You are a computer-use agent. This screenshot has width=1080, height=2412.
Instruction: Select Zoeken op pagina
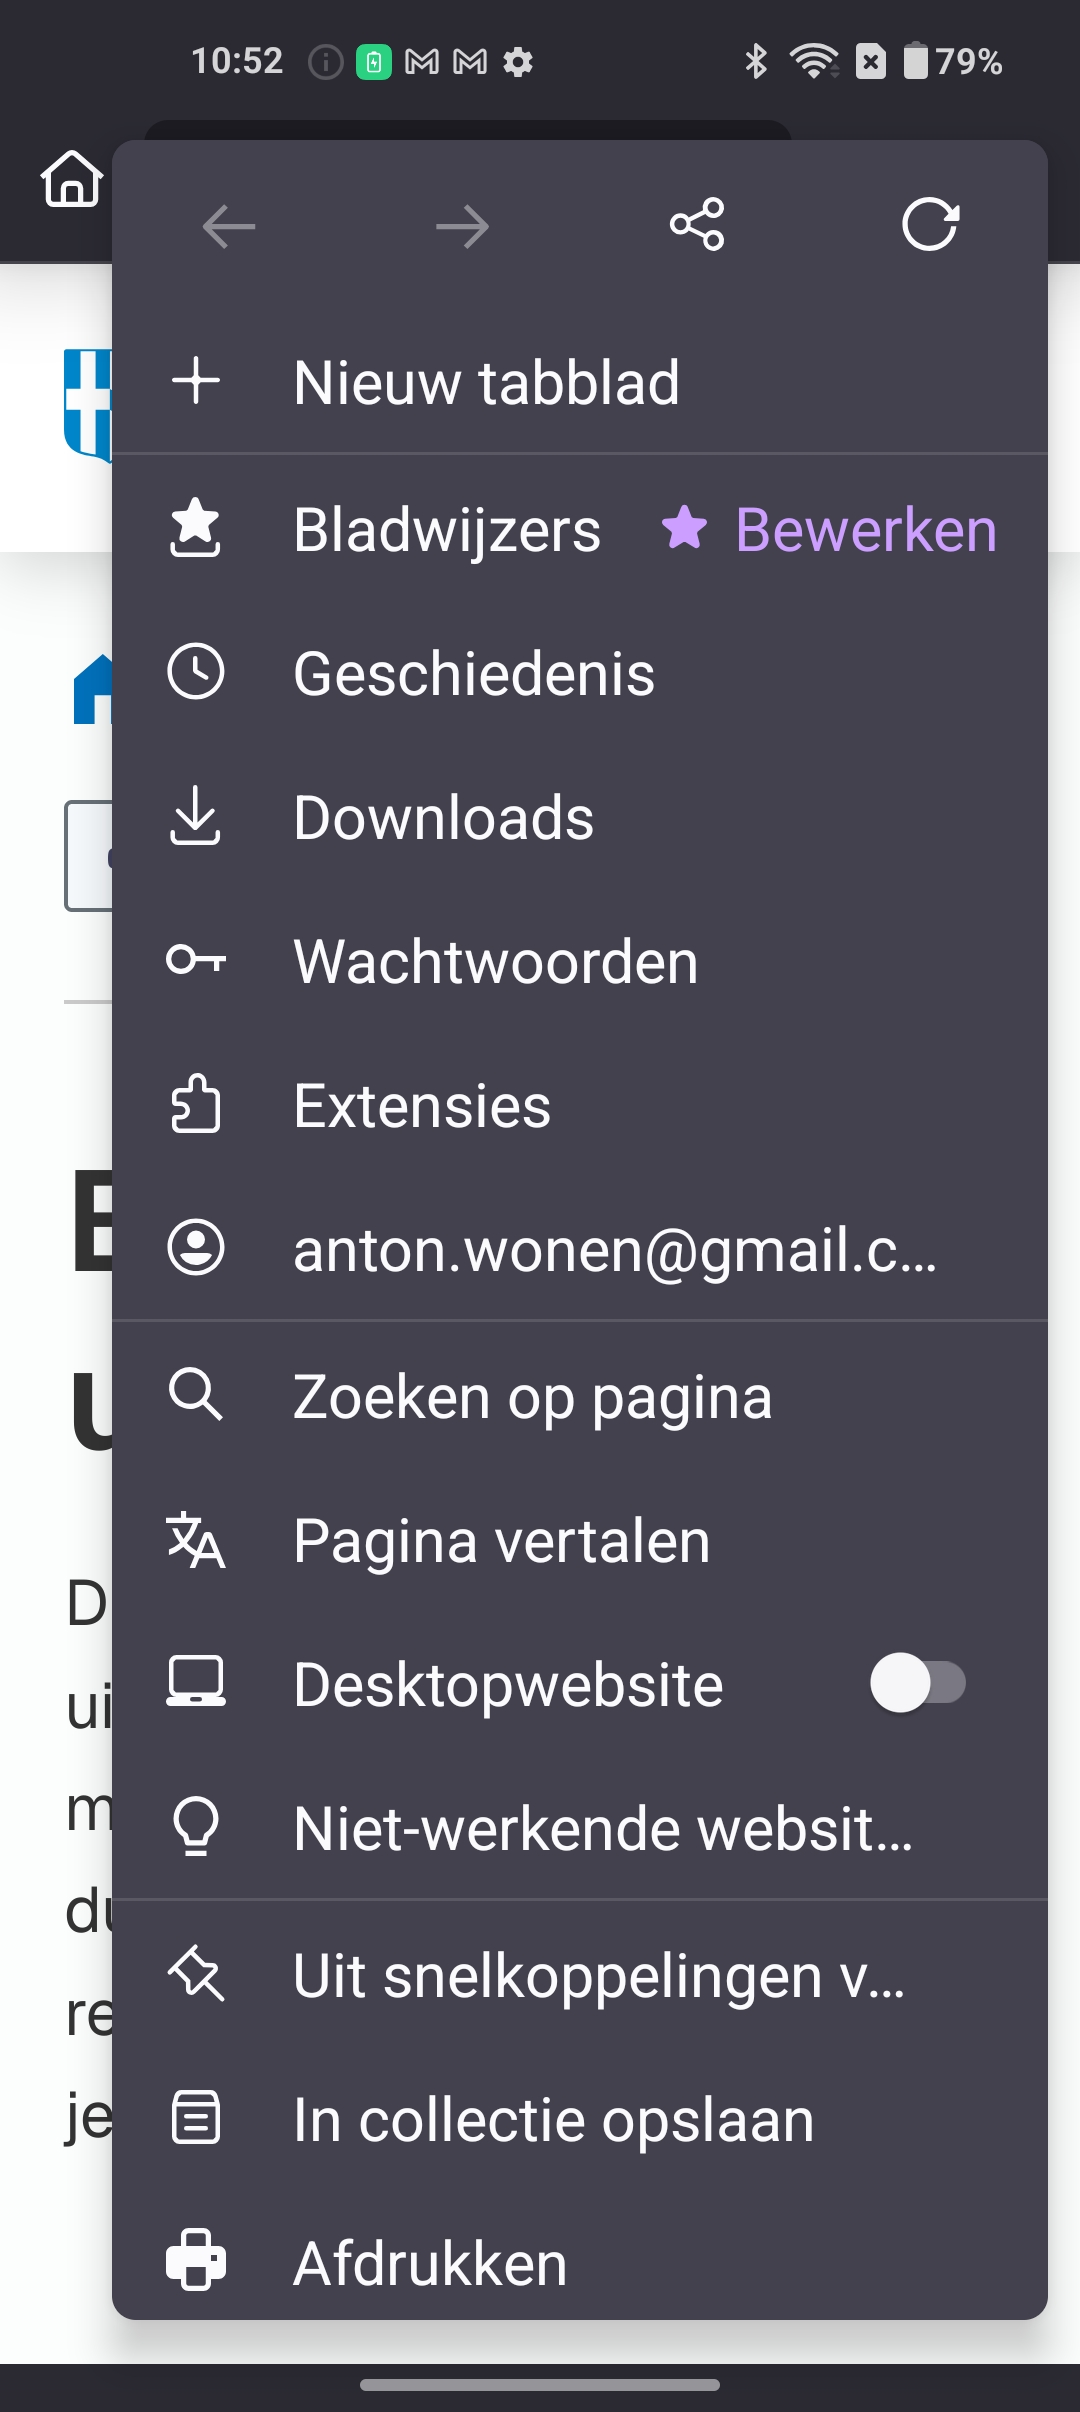pos(532,1396)
